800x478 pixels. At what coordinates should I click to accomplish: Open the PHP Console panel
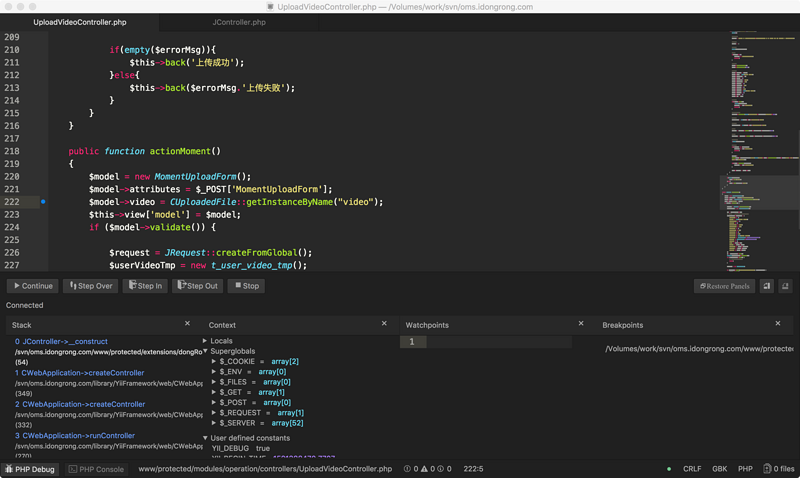pyautogui.click(x=96, y=469)
